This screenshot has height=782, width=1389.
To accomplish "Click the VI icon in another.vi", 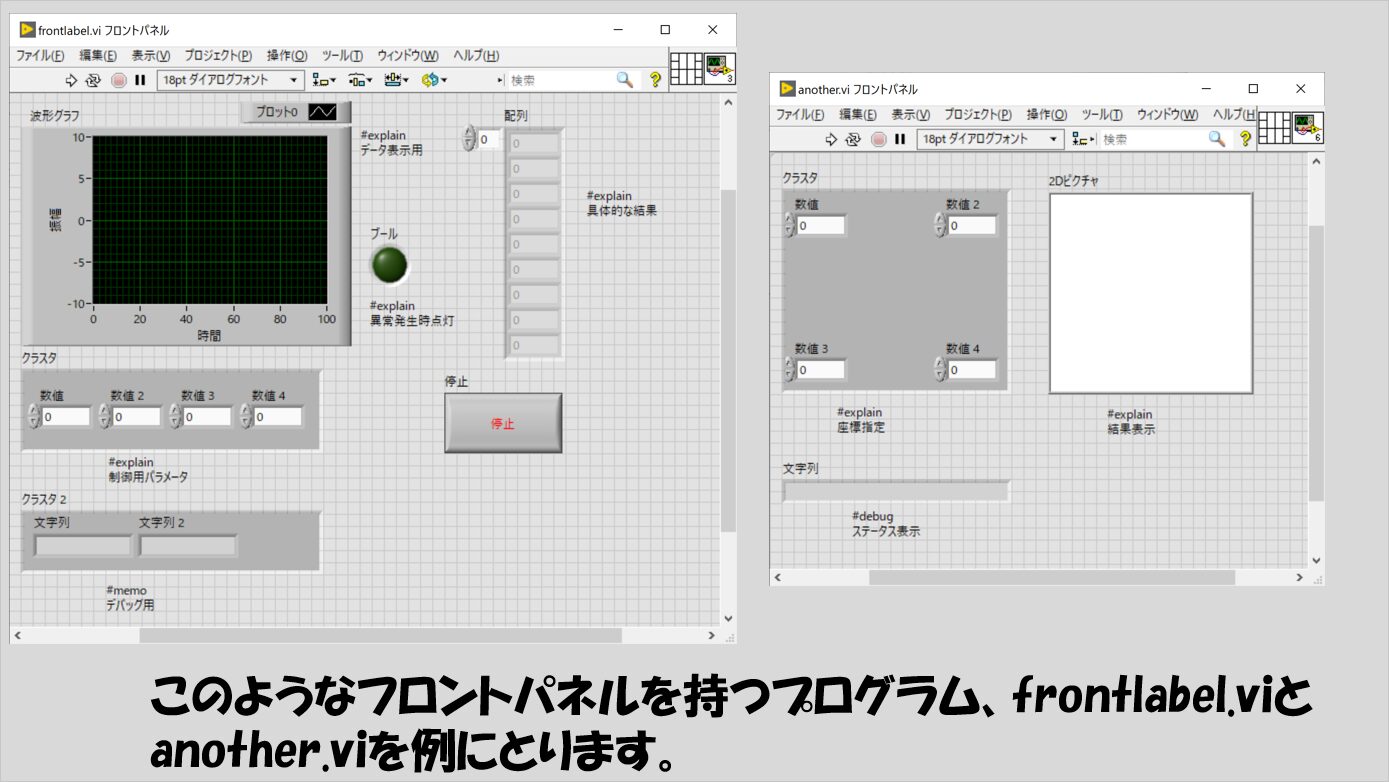I will [x=1308, y=128].
